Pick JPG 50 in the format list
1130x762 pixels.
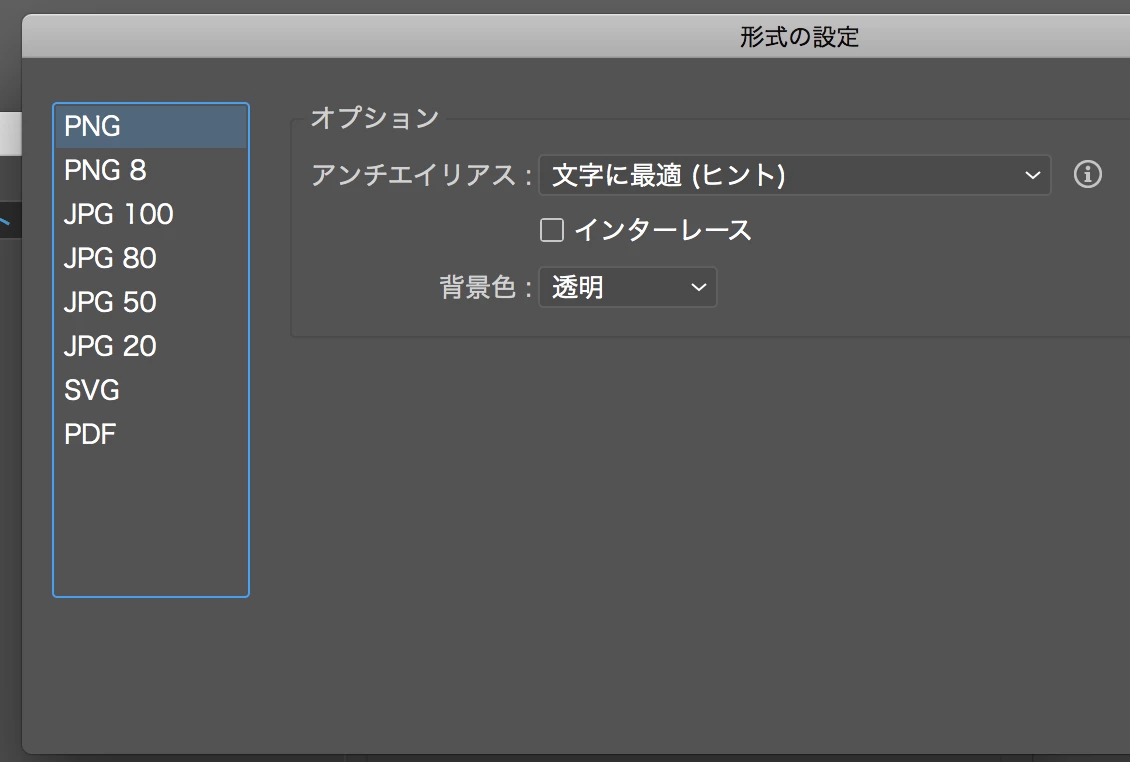point(151,302)
